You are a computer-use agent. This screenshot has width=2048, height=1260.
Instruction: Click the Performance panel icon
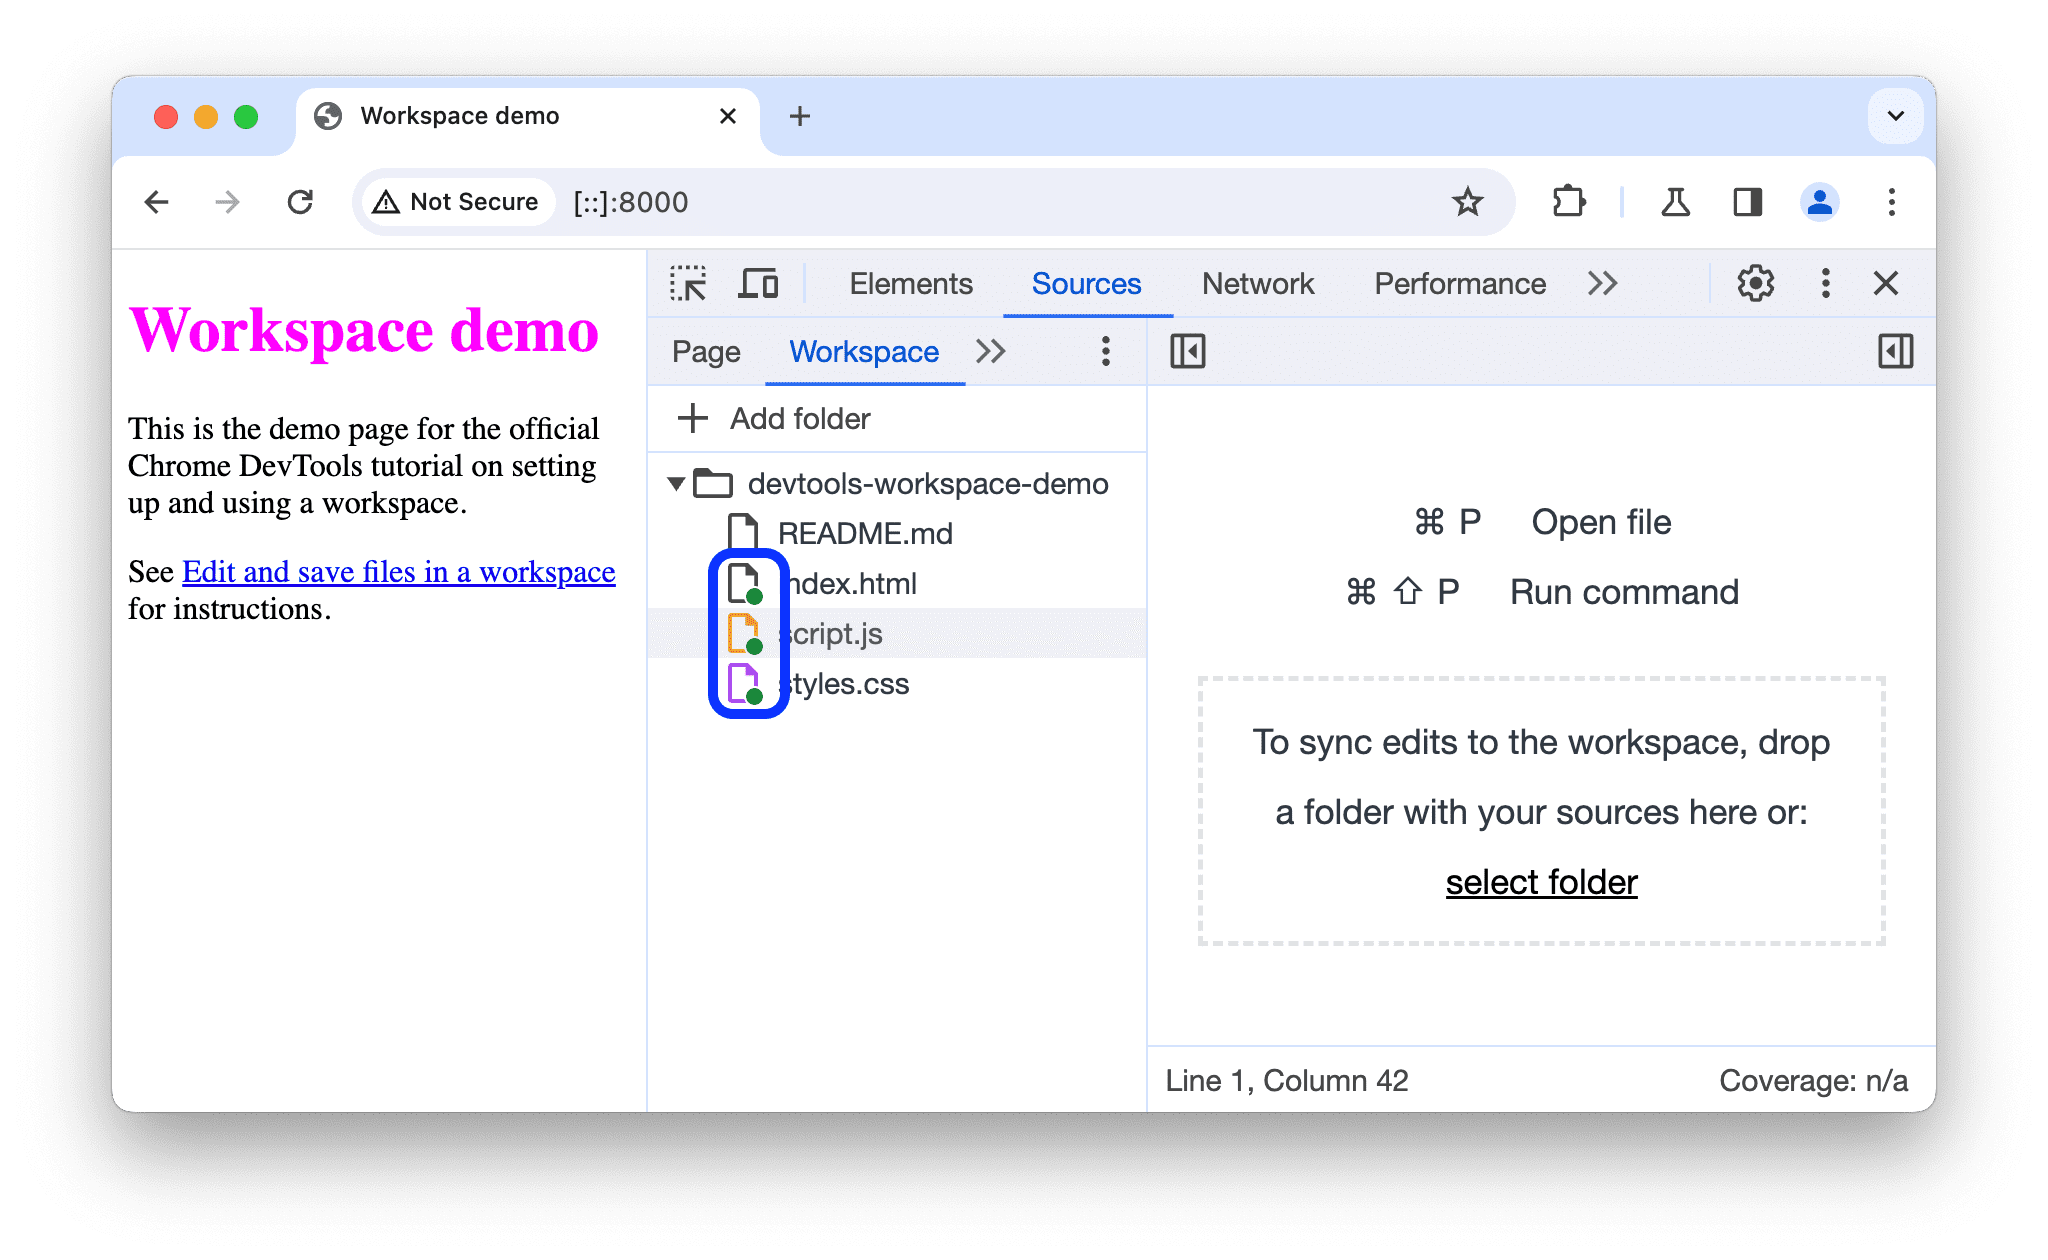pos(1458,284)
